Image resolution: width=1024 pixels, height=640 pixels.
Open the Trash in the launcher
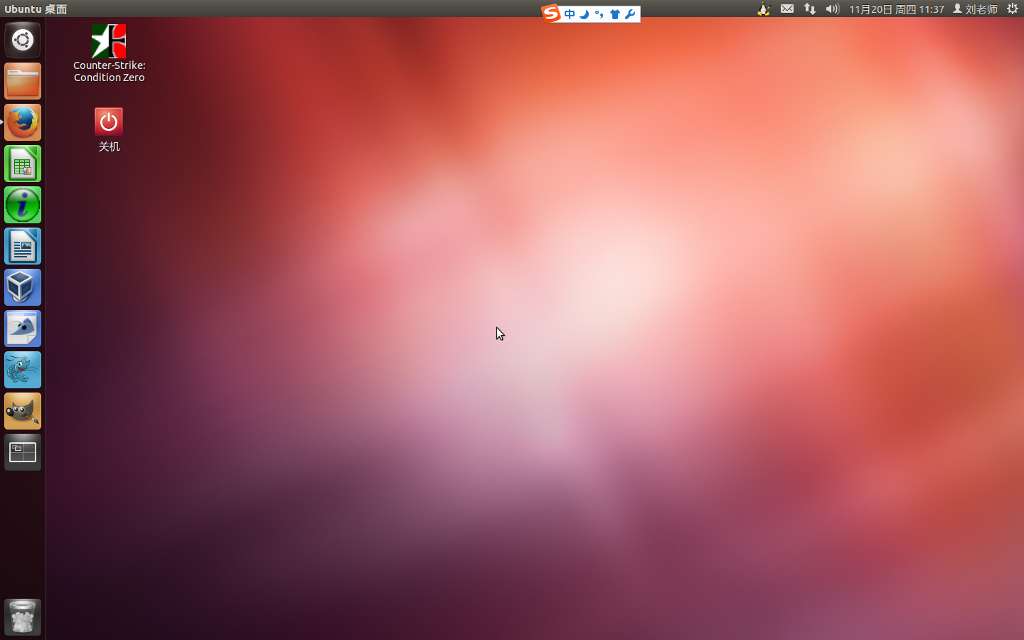22,616
